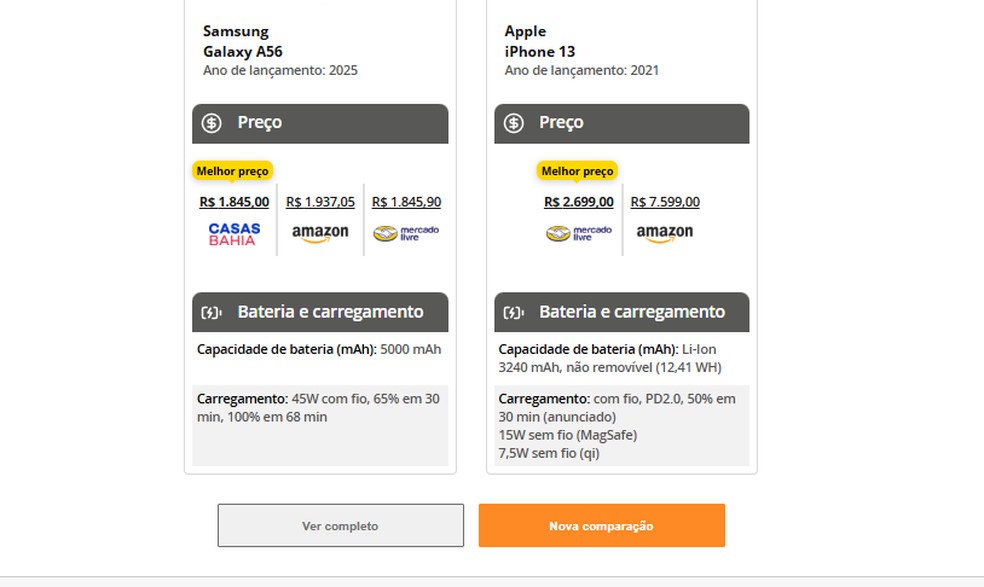The height and width of the screenshot is (587, 984).
Task: Click Mercado Livre logo under iPhone 13
Action: tap(579, 232)
